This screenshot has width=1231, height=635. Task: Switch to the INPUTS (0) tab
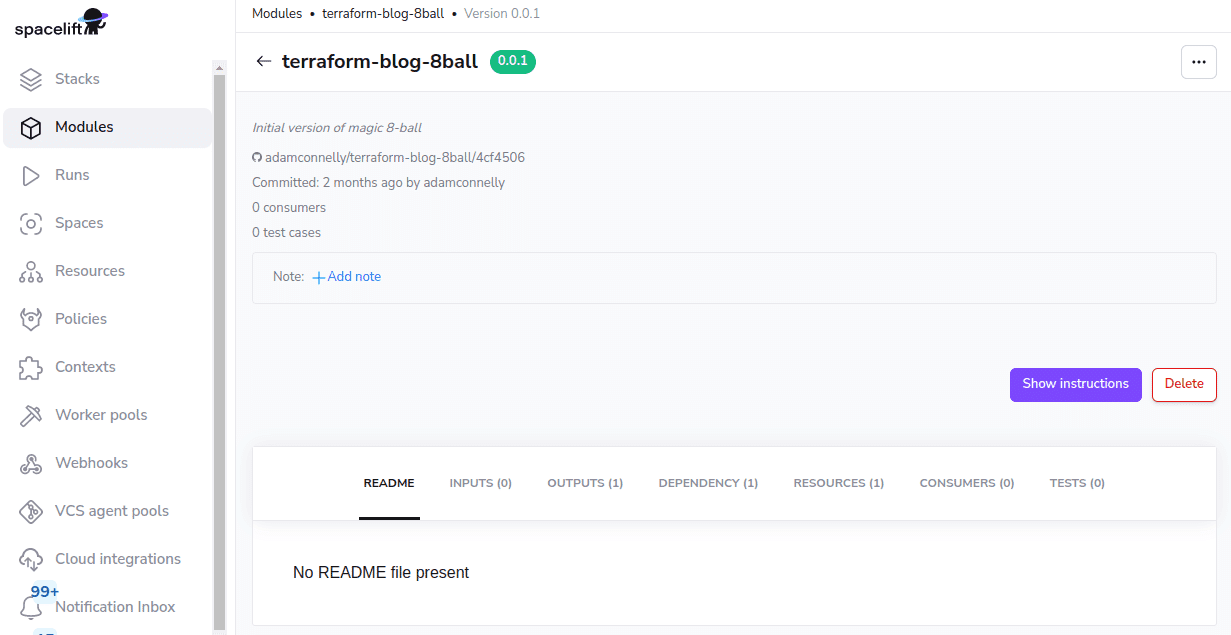pyautogui.click(x=481, y=483)
